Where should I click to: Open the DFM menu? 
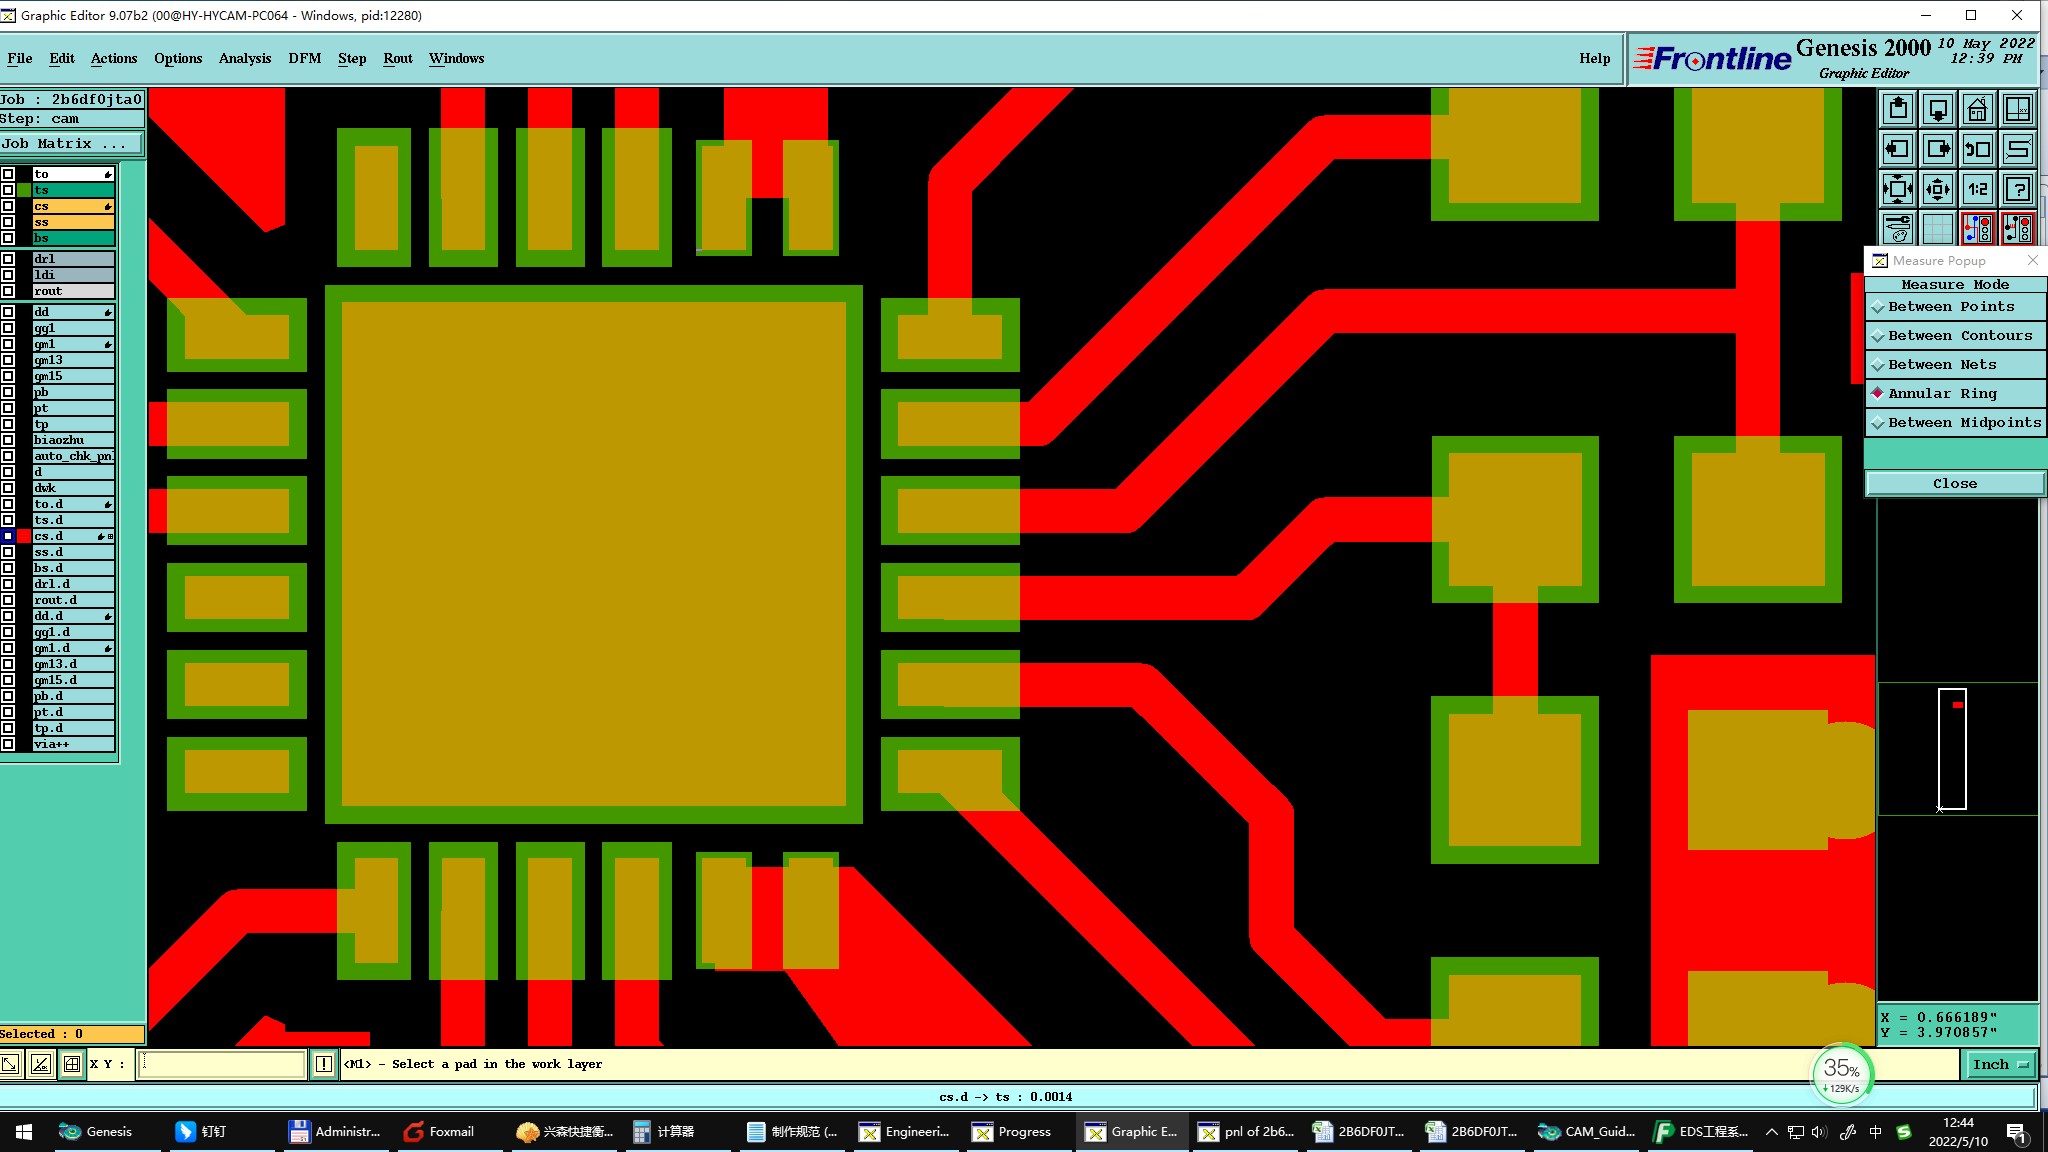click(304, 59)
